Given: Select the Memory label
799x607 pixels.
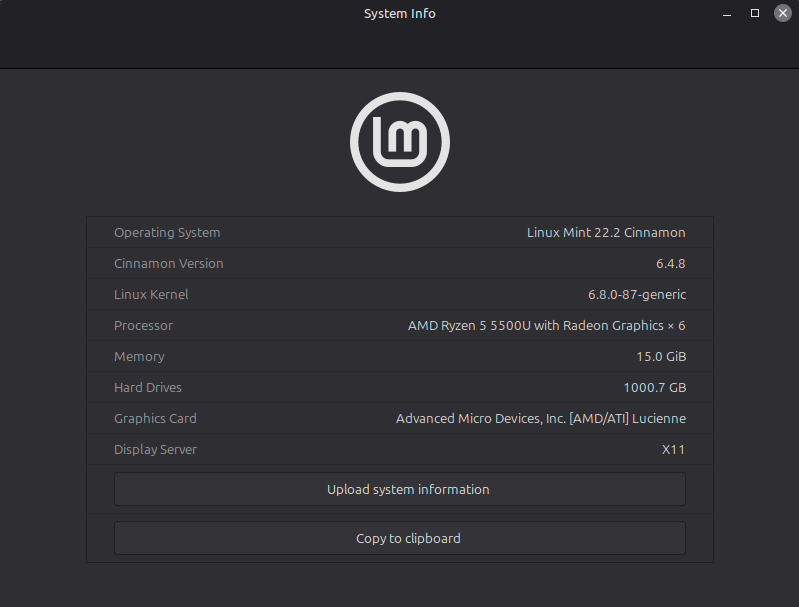Looking at the screenshot, I should point(139,357).
